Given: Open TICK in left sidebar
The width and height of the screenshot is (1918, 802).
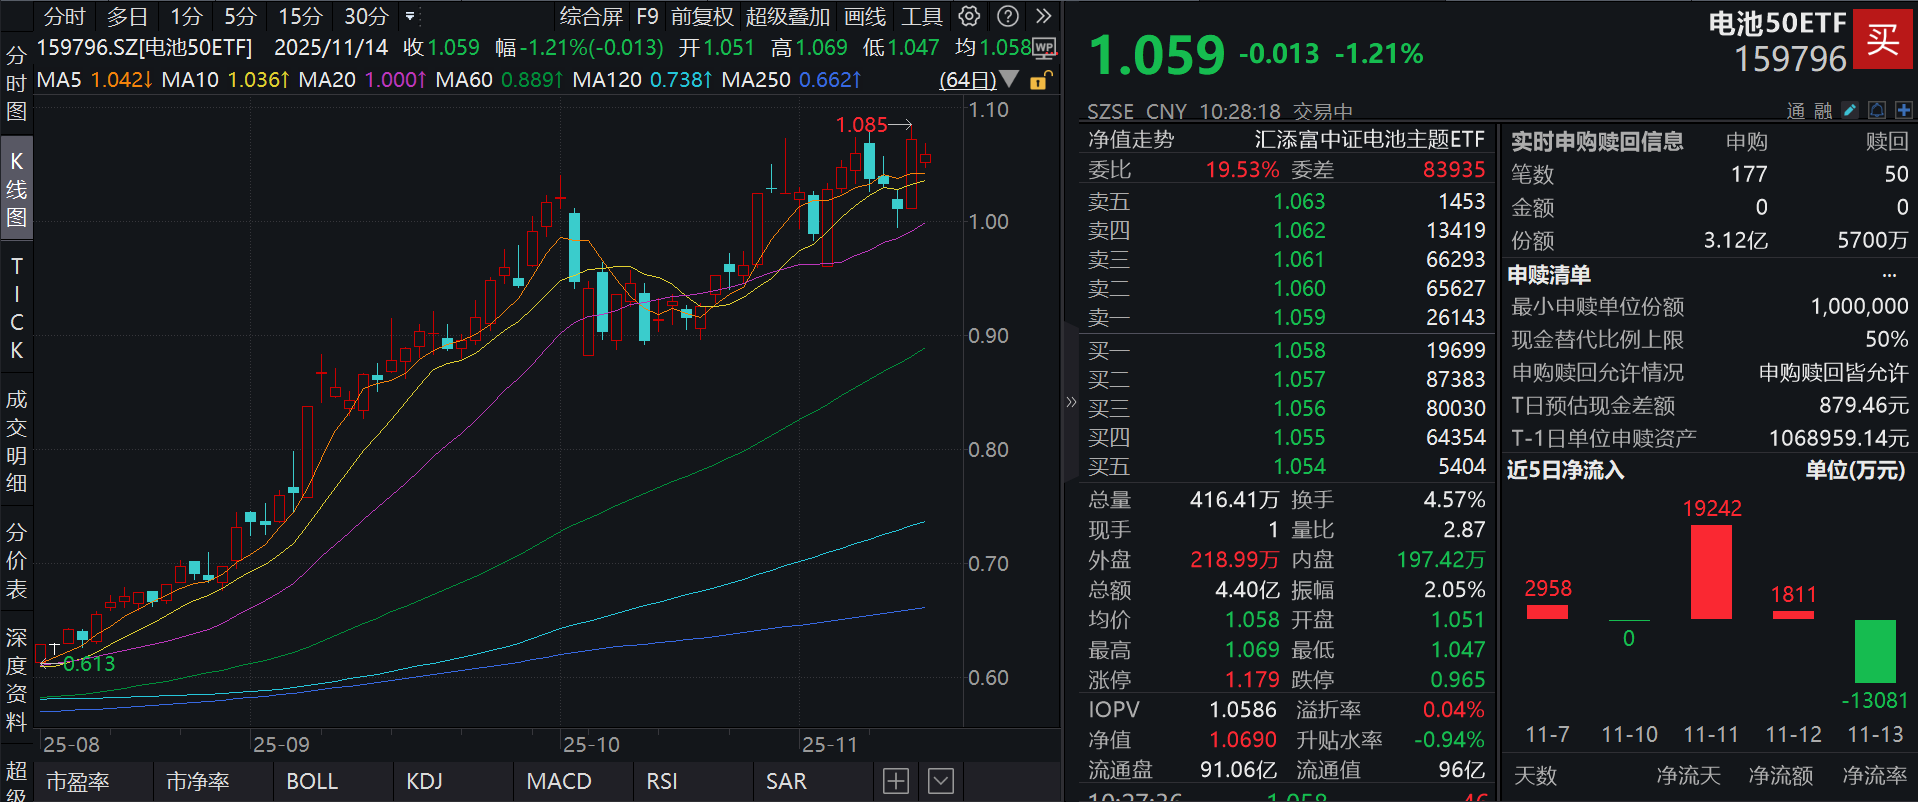Looking at the screenshot, I should (16, 308).
